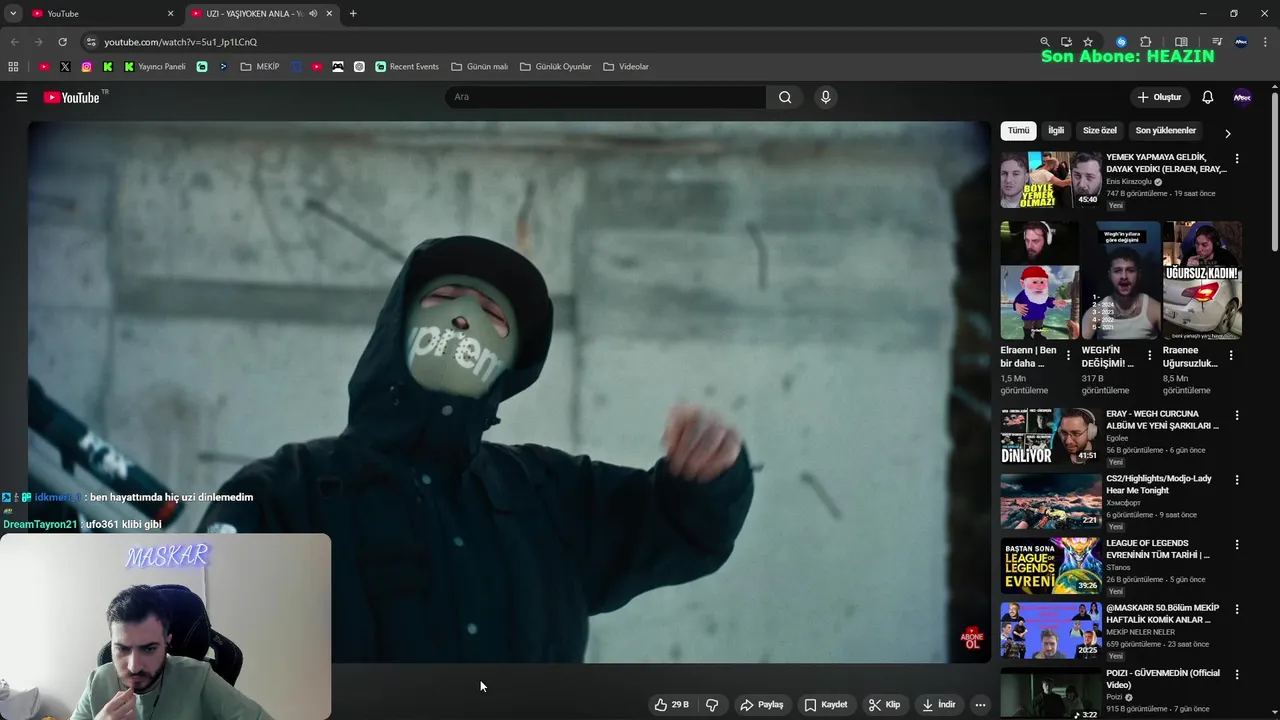The width and height of the screenshot is (1280, 720).
Task: Click ABONE OL watermark on video
Action: (972, 639)
